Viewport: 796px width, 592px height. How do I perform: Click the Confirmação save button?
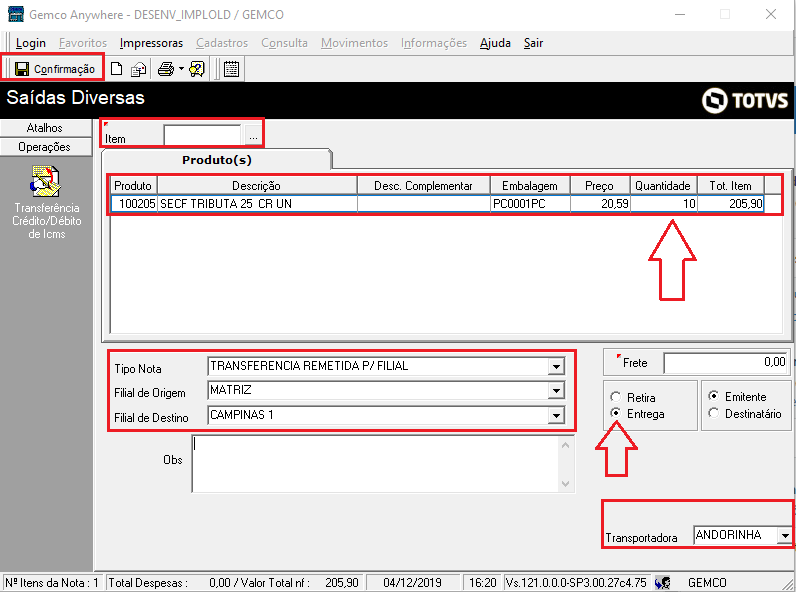click(54, 69)
